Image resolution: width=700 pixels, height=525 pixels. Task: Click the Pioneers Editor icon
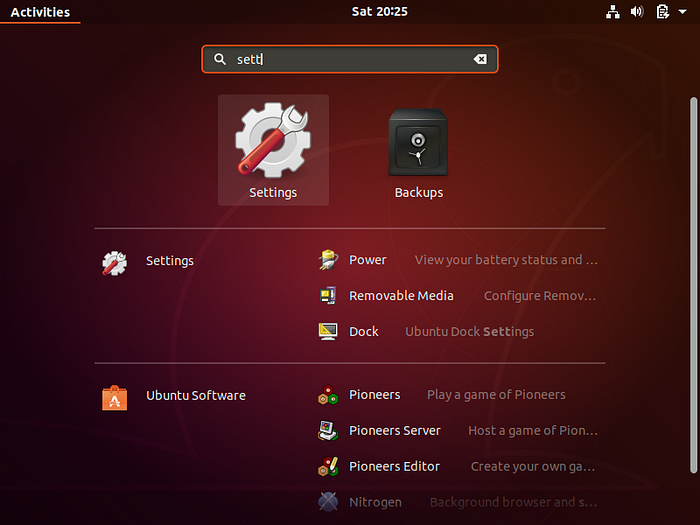(328, 467)
